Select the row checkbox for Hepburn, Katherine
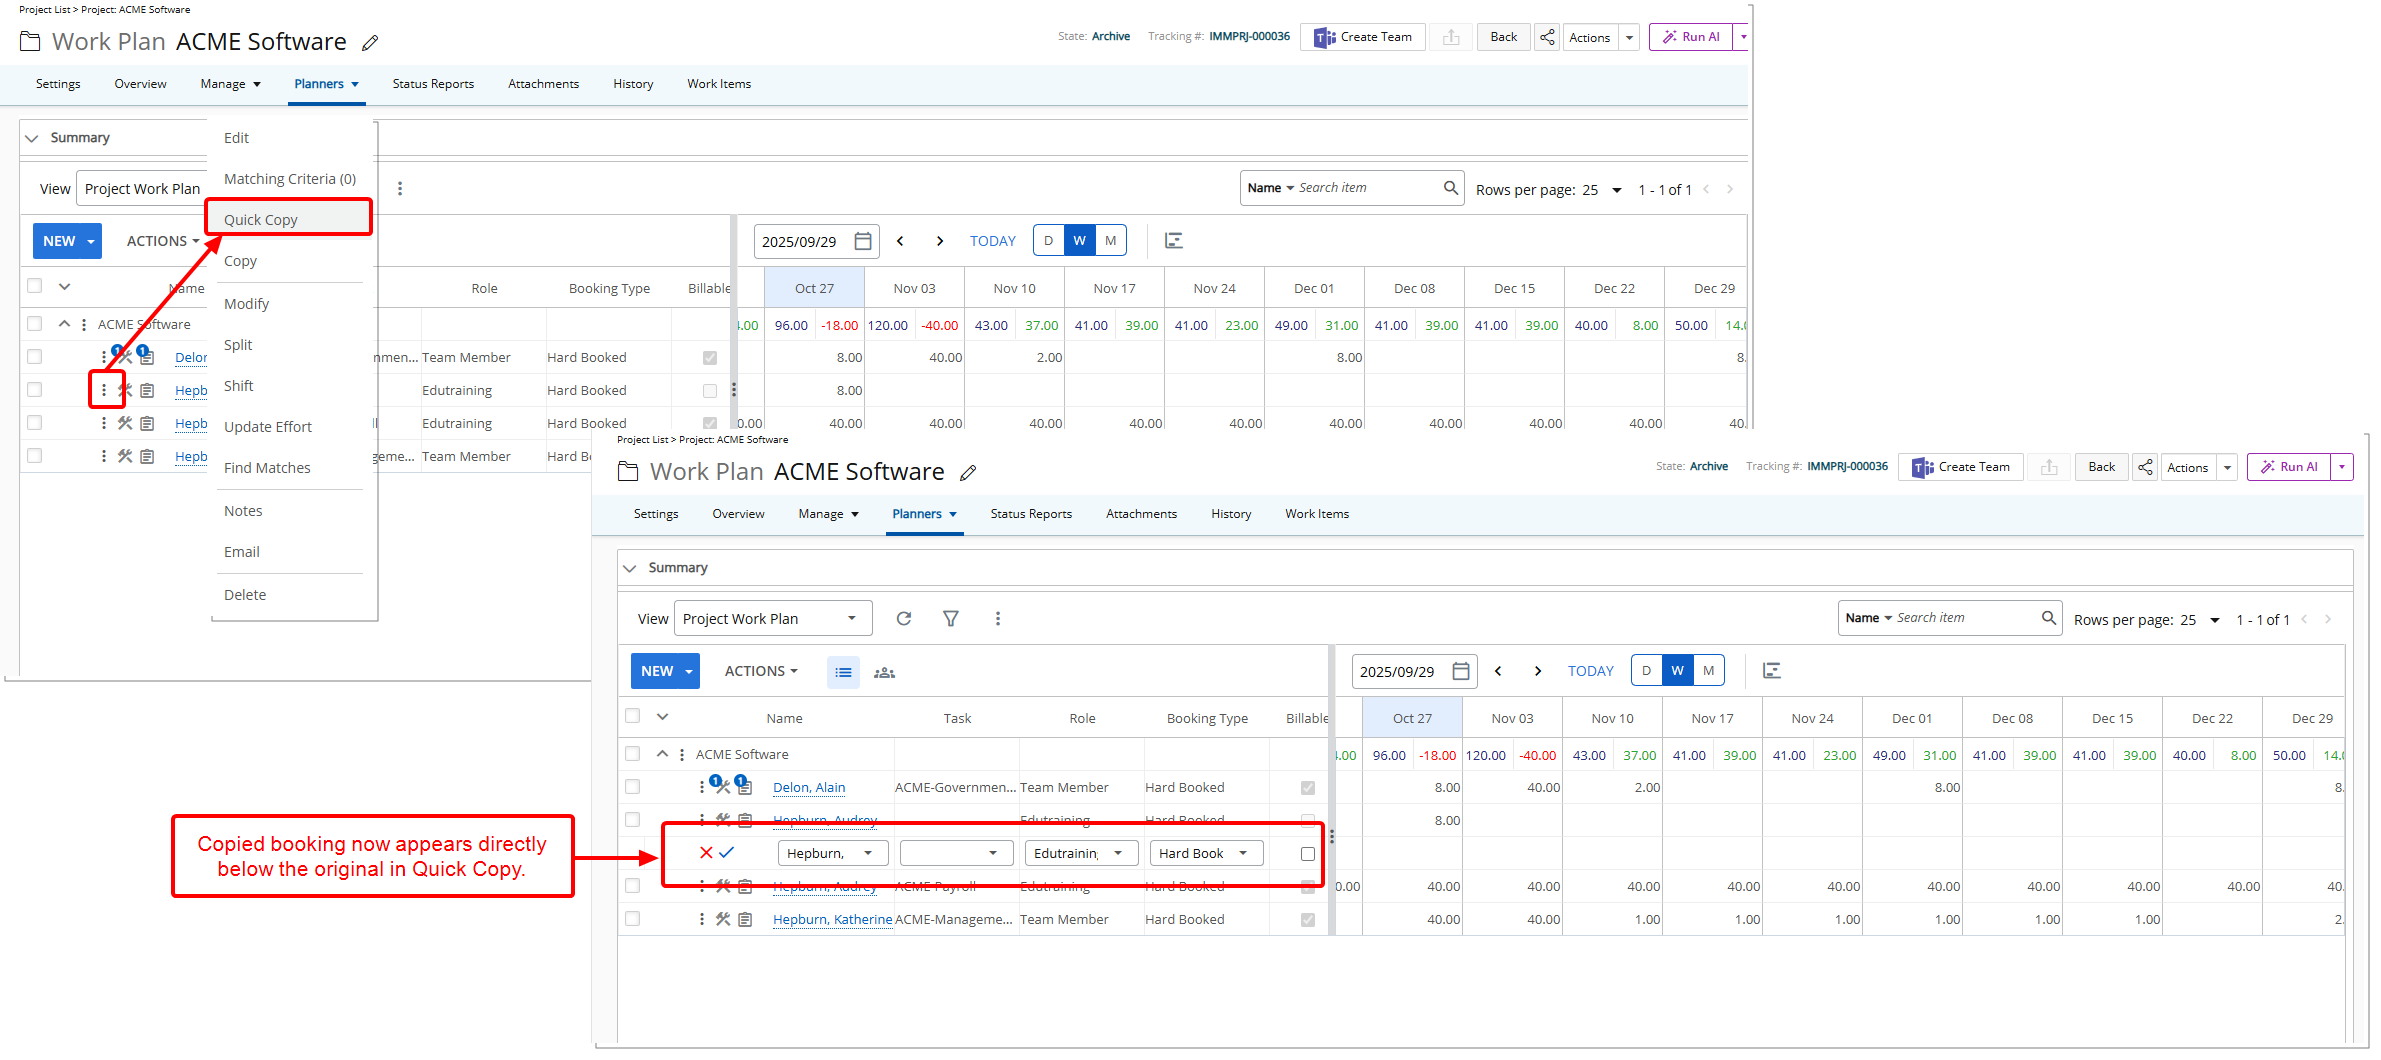The width and height of the screenshot is (2381, 1060). pos(632,919)
